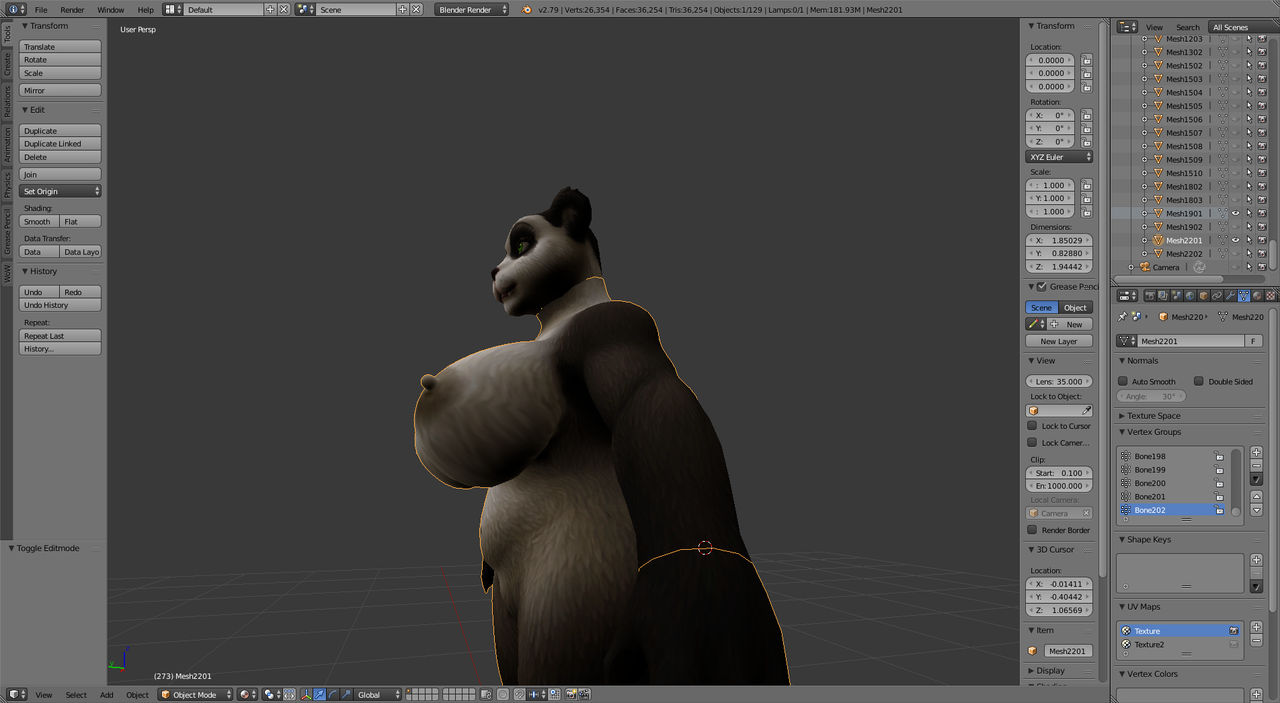Click the Repeat Last button
Image resolution: width=1280 pixels, height=703 pixels.
pos(60,336)
